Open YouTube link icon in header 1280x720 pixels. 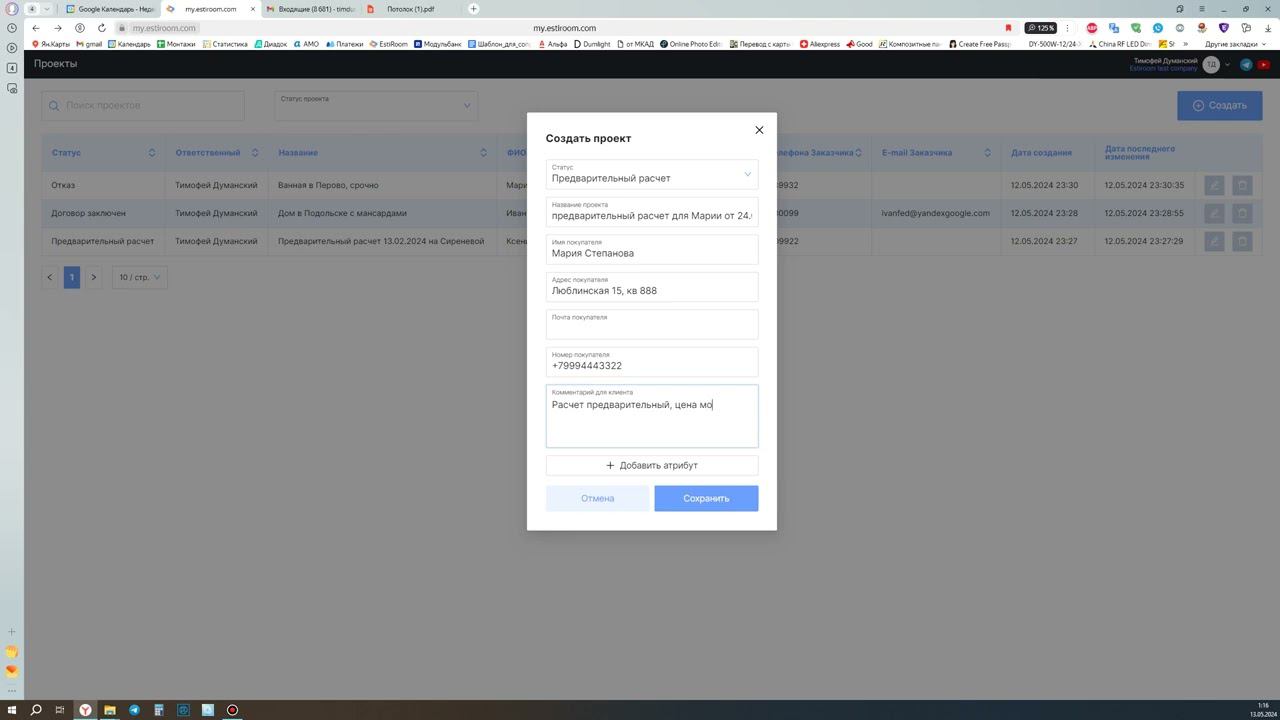click(1263, 64)
